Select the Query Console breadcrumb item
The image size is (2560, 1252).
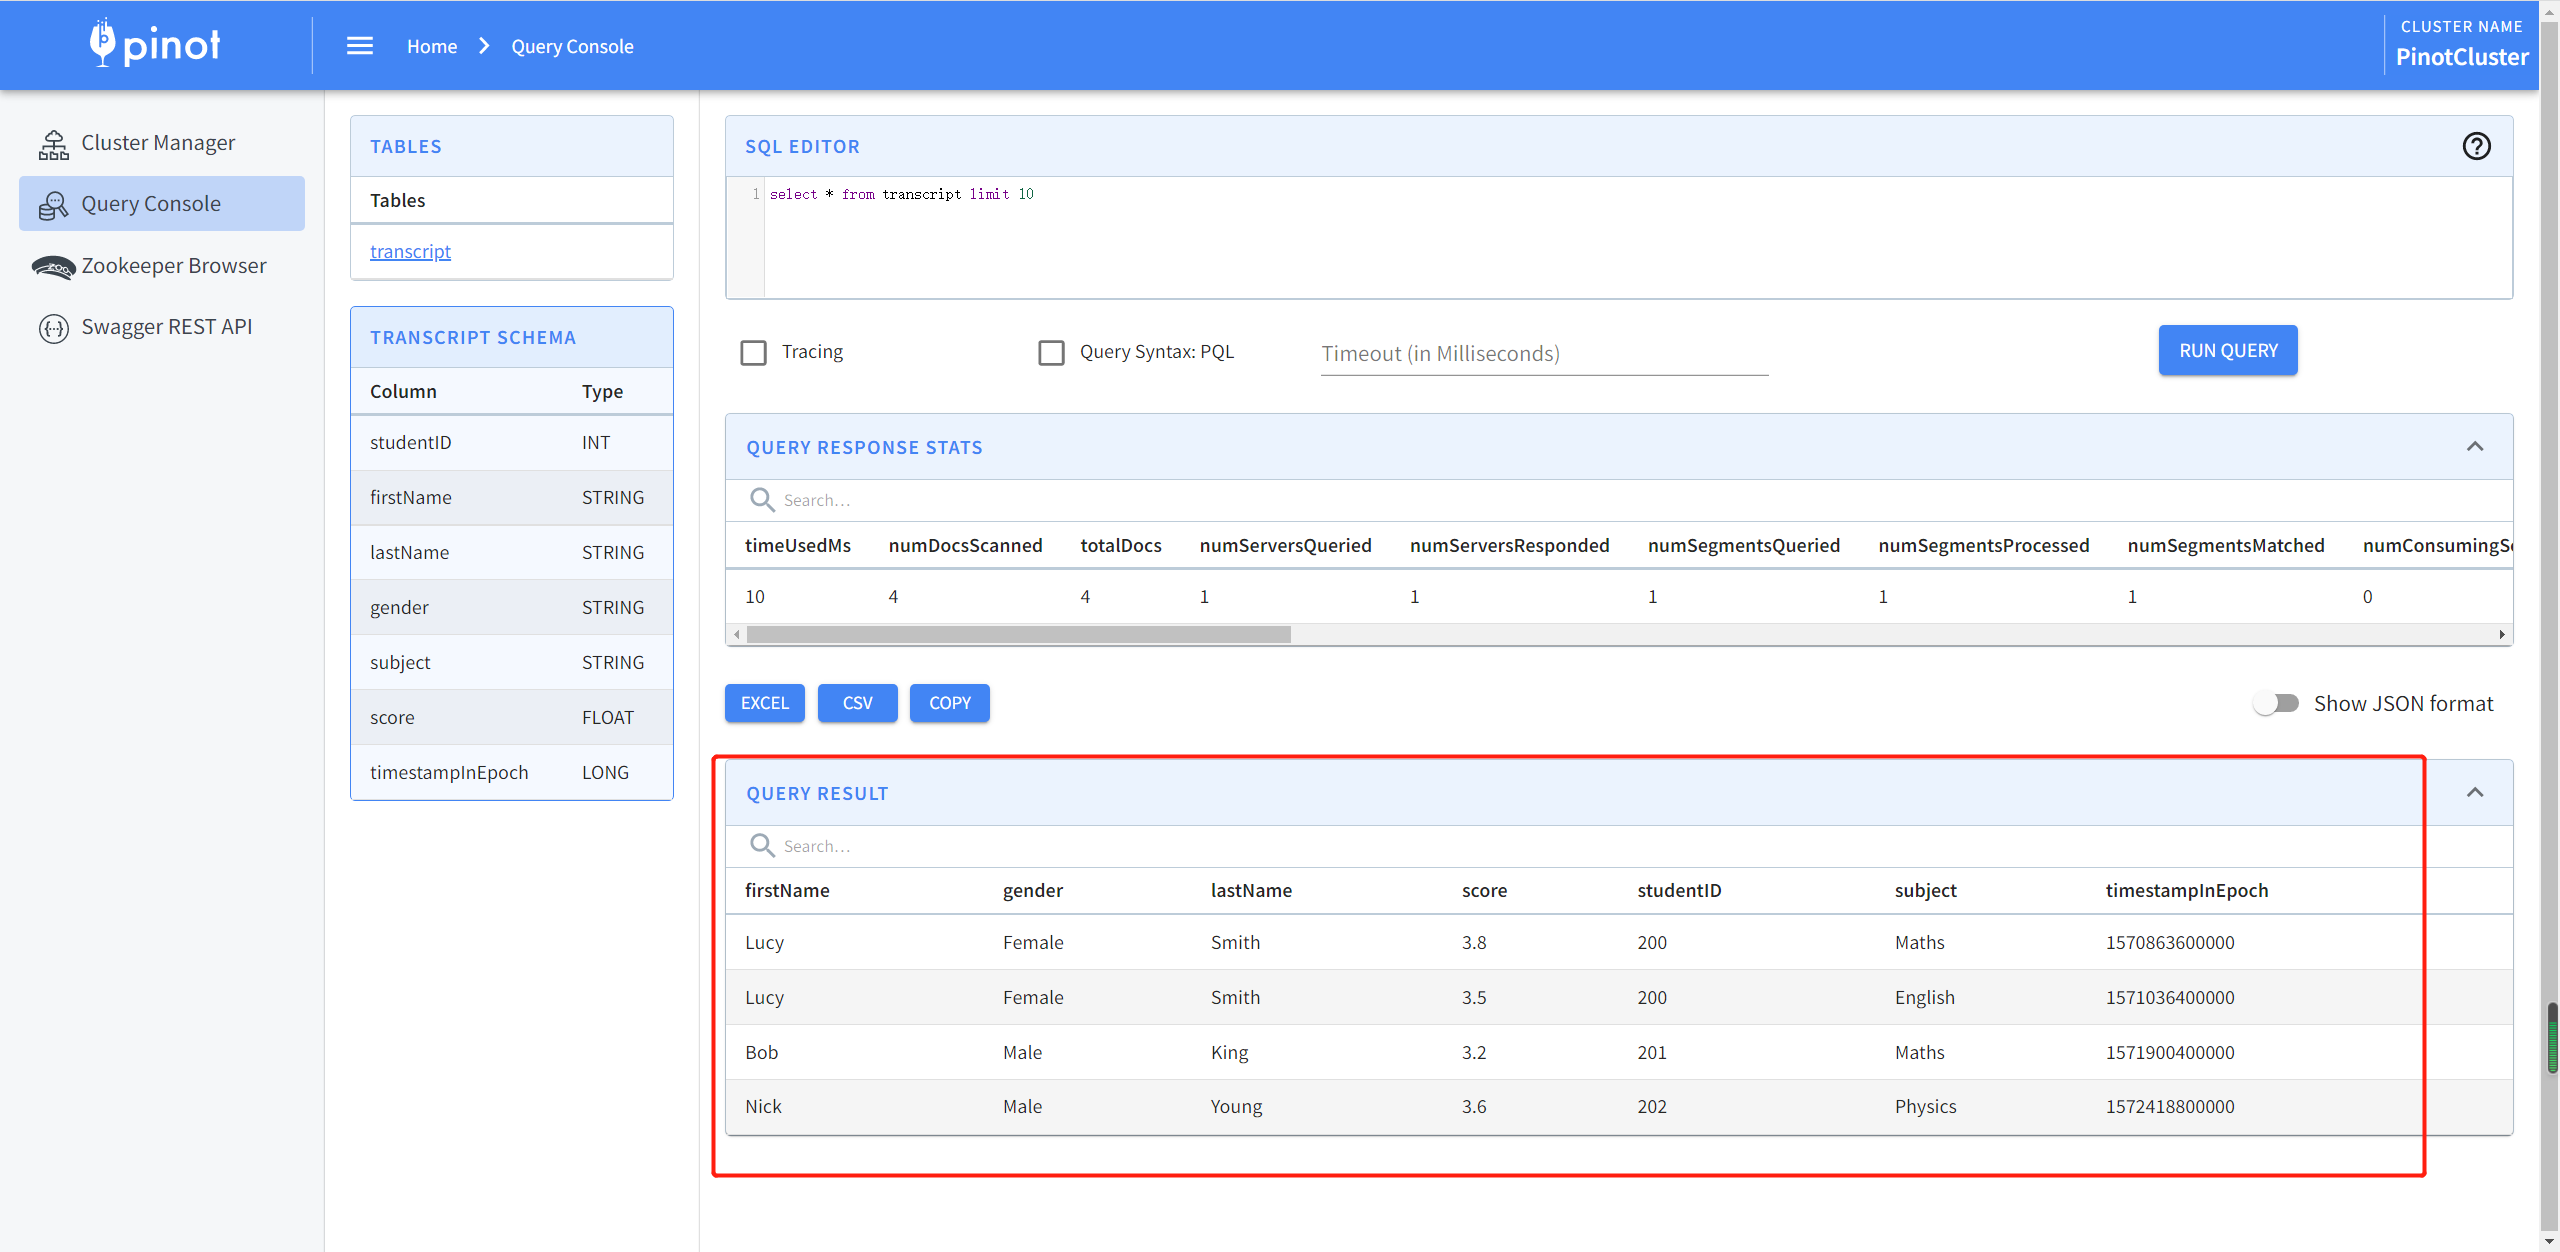(572, 46)
